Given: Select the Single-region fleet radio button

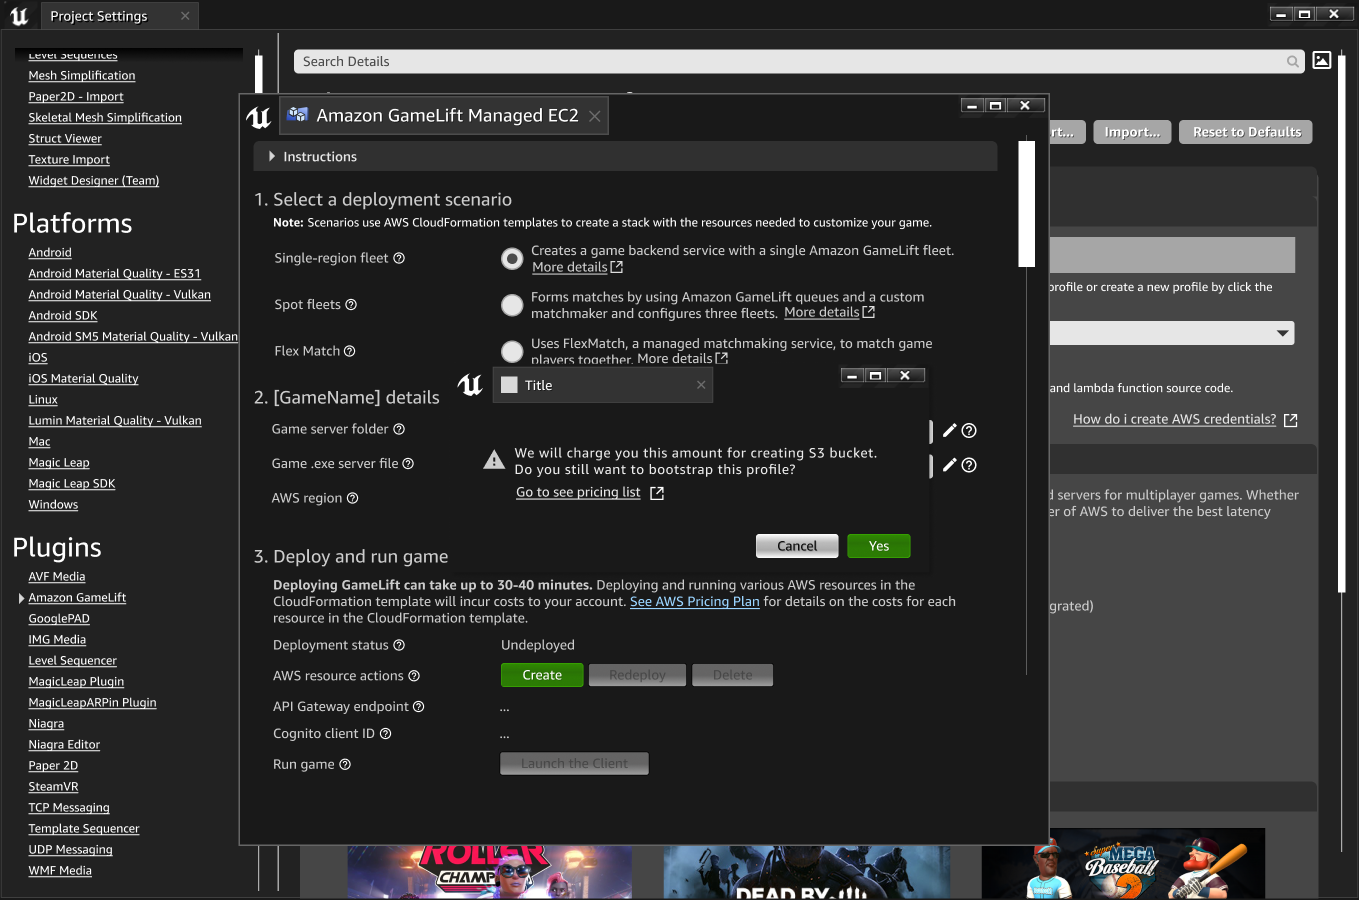Looking at the screenshot, I should 512,259.
